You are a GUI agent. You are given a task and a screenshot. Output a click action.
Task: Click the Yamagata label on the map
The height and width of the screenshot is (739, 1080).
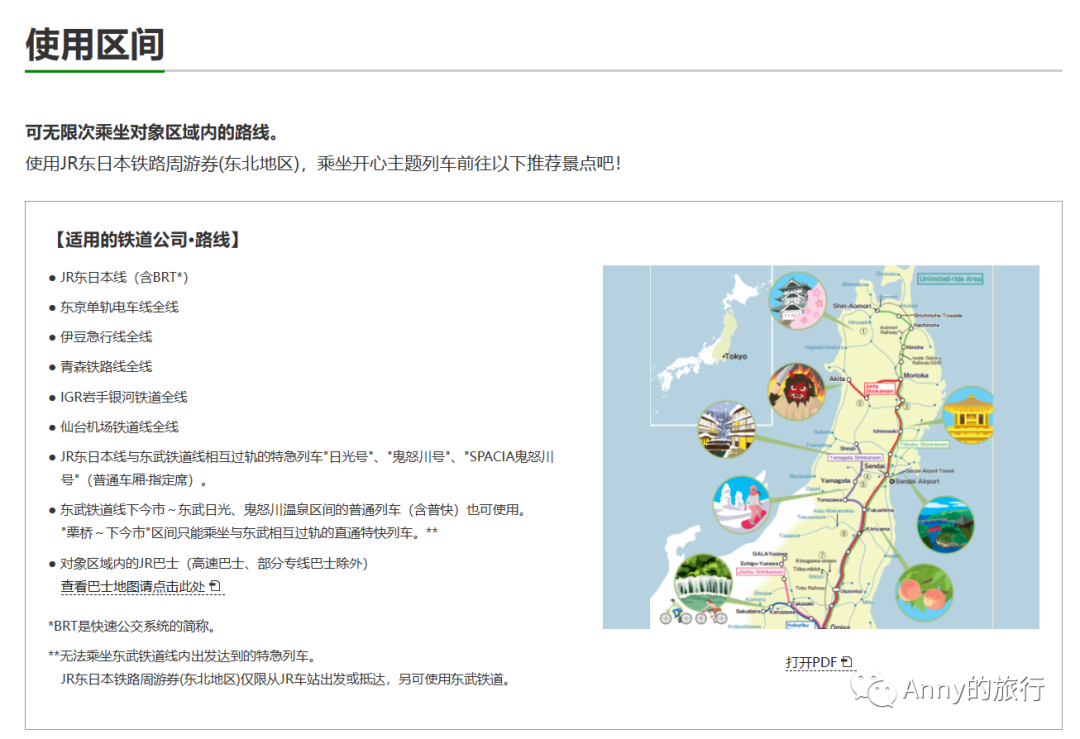835,480
